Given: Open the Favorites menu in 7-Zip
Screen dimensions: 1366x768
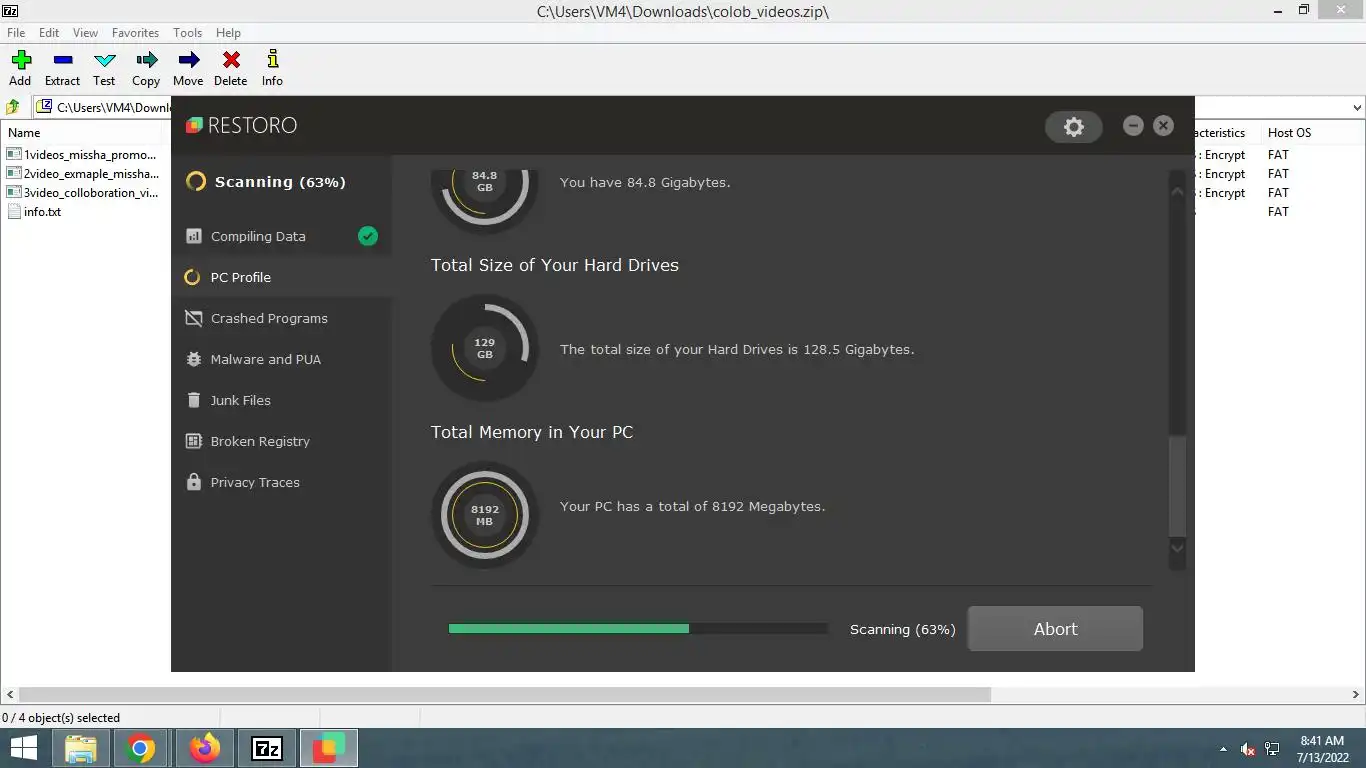Looking at the screenshot, I should (135, 33).
